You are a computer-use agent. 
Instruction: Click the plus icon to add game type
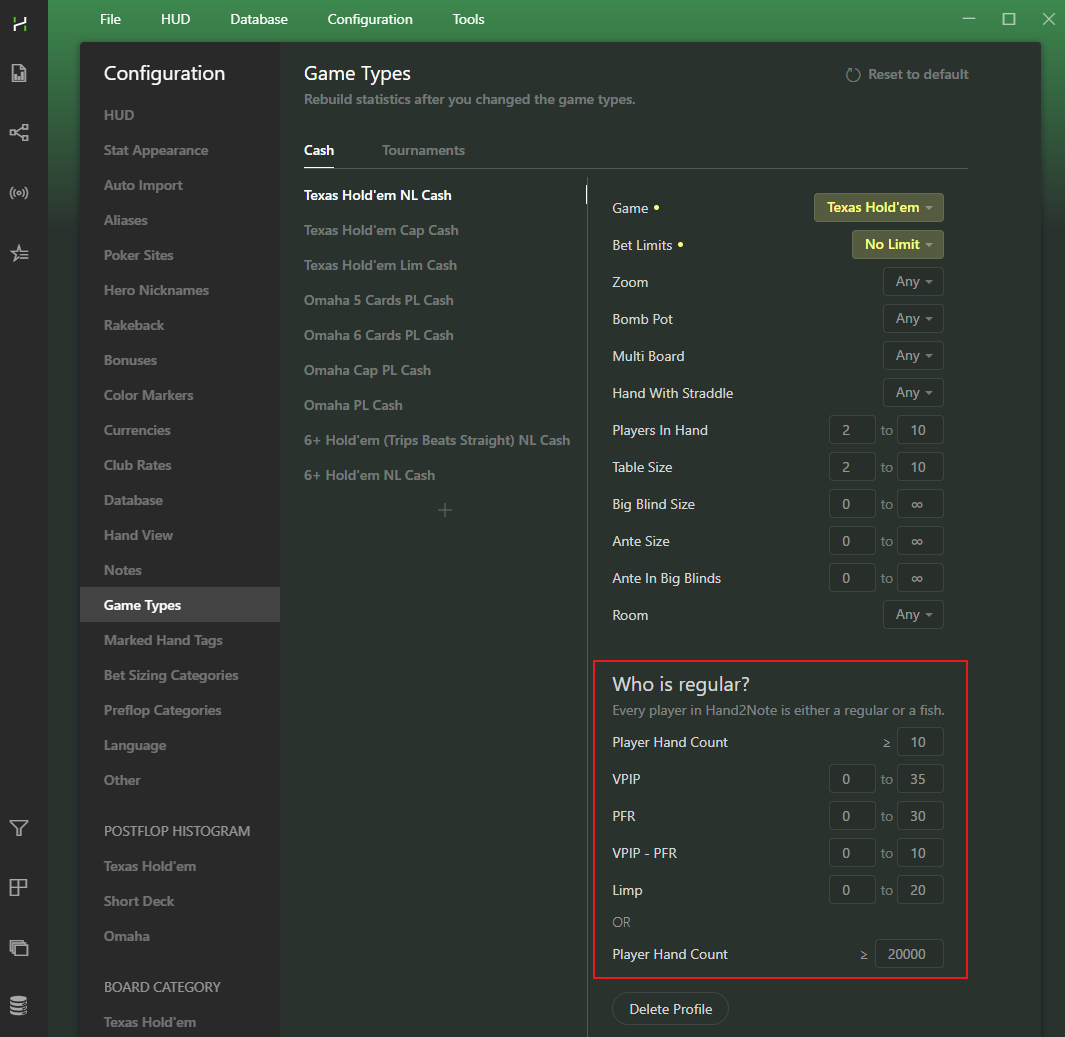[x=445, y=510]
